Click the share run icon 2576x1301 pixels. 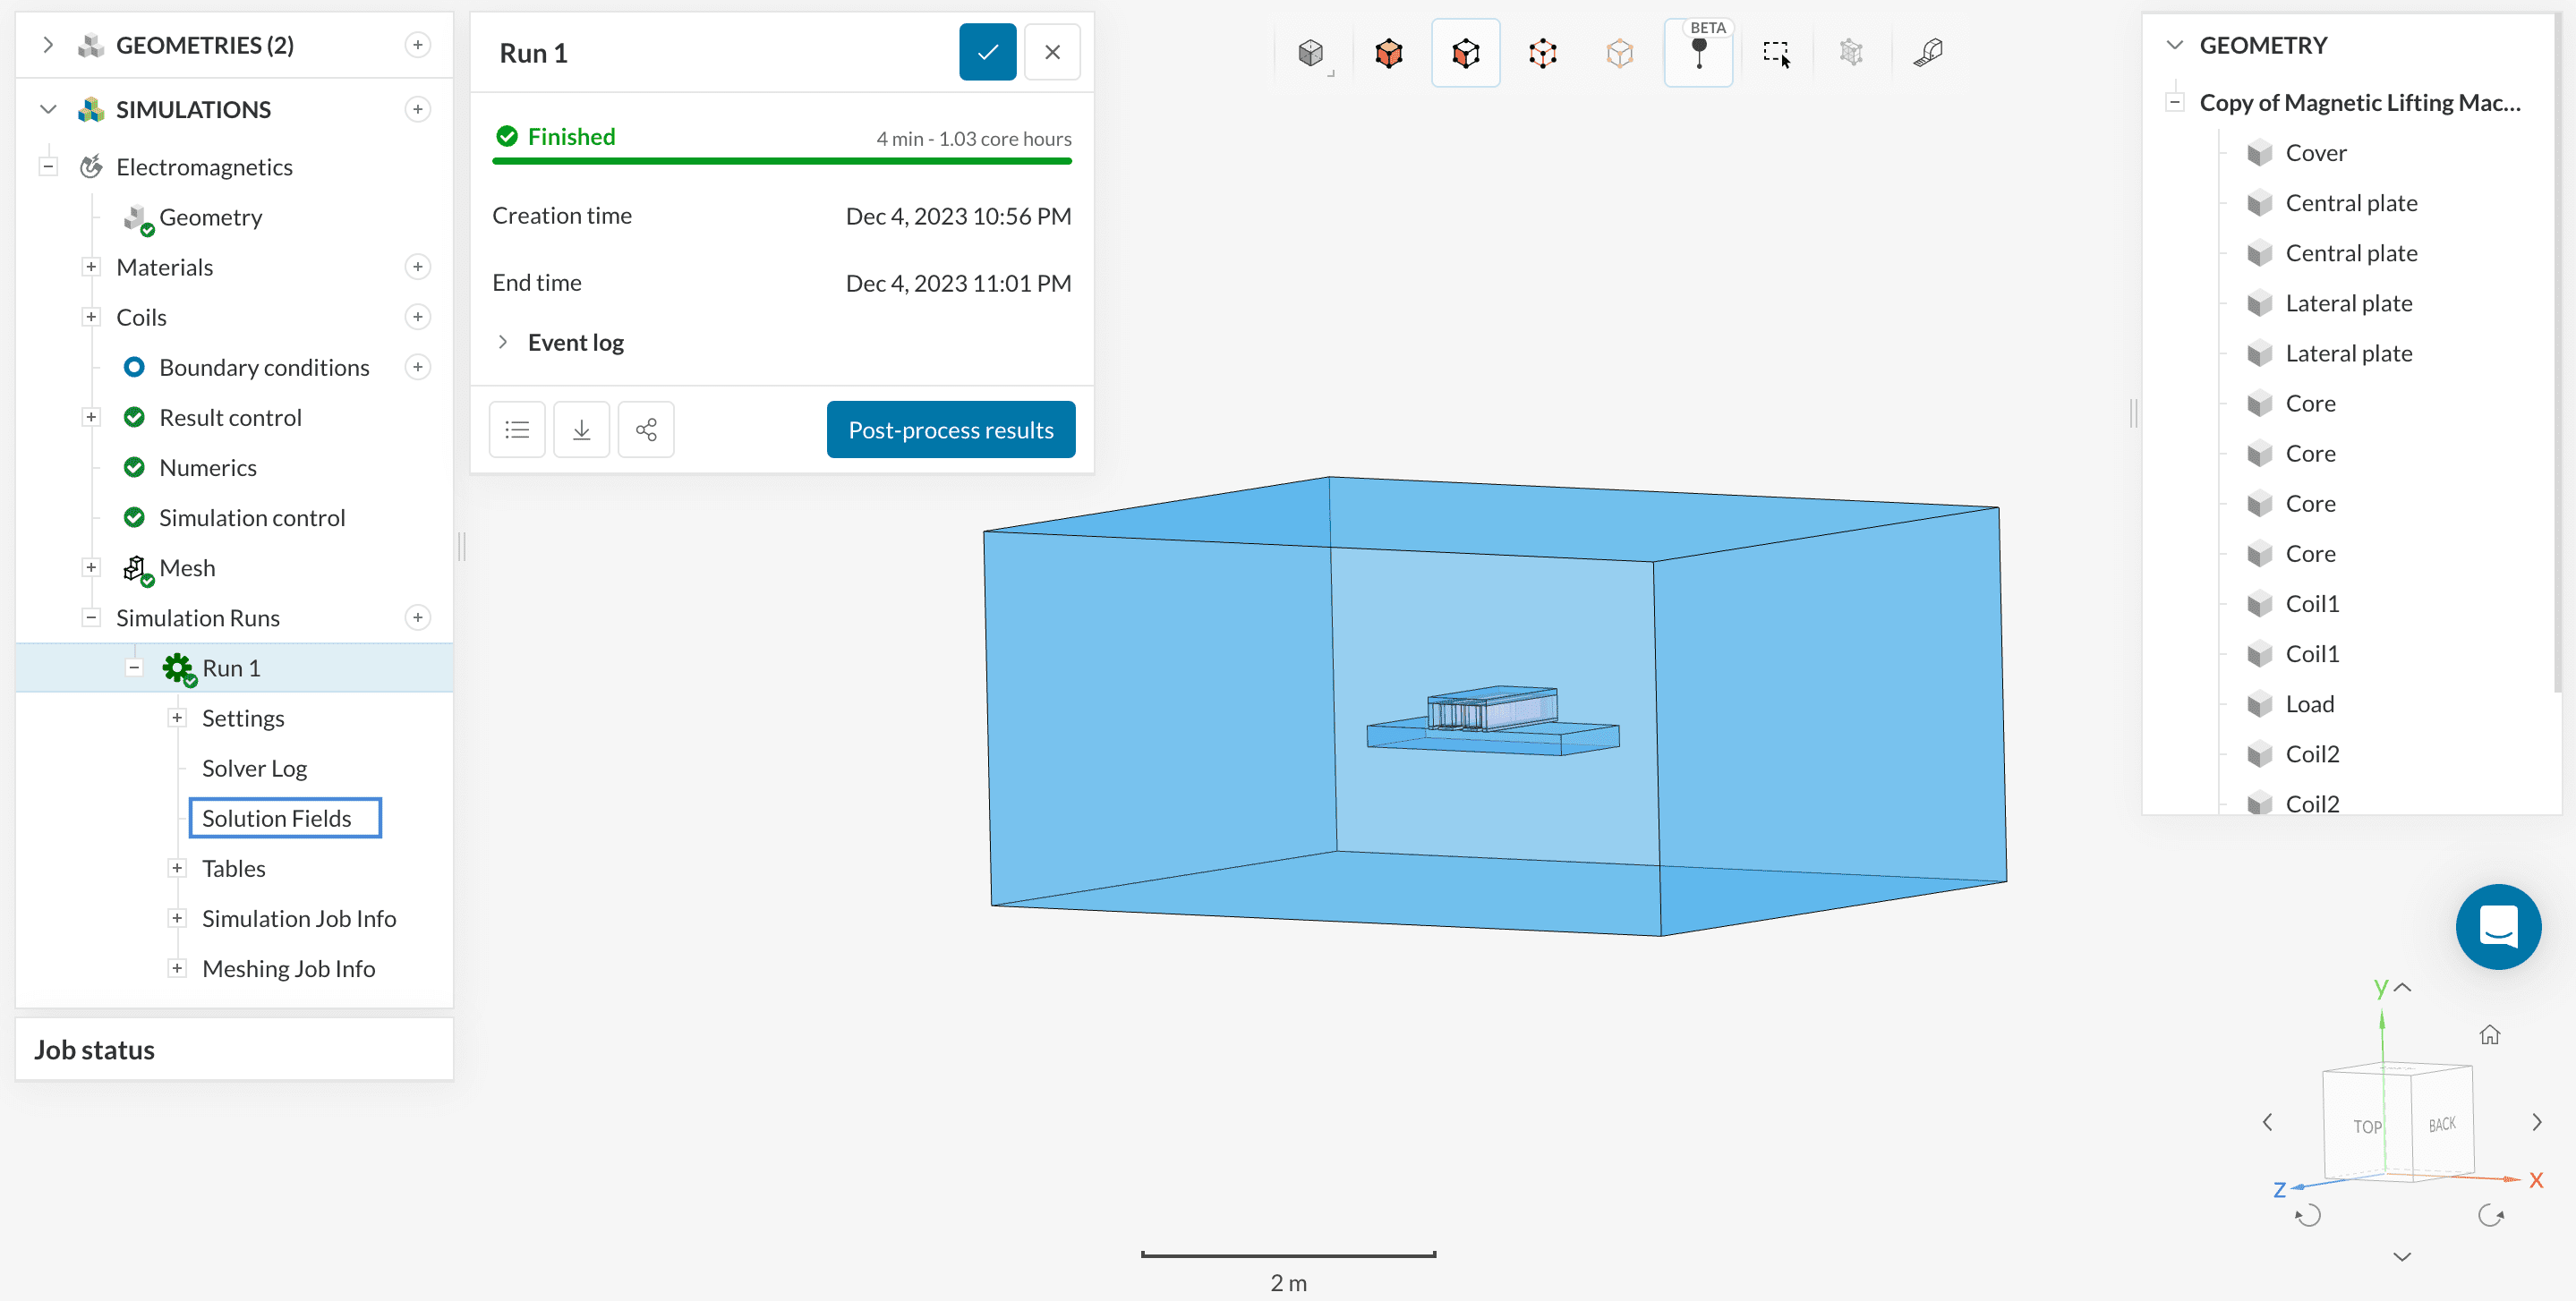click(x=646, y=430)
